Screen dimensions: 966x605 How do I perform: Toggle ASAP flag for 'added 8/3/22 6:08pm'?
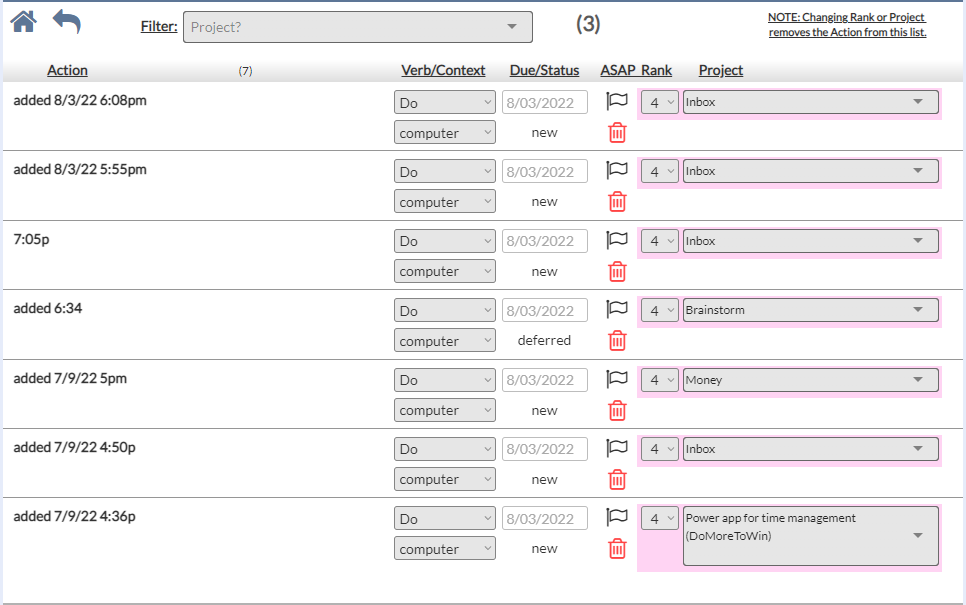click(617, 101)
